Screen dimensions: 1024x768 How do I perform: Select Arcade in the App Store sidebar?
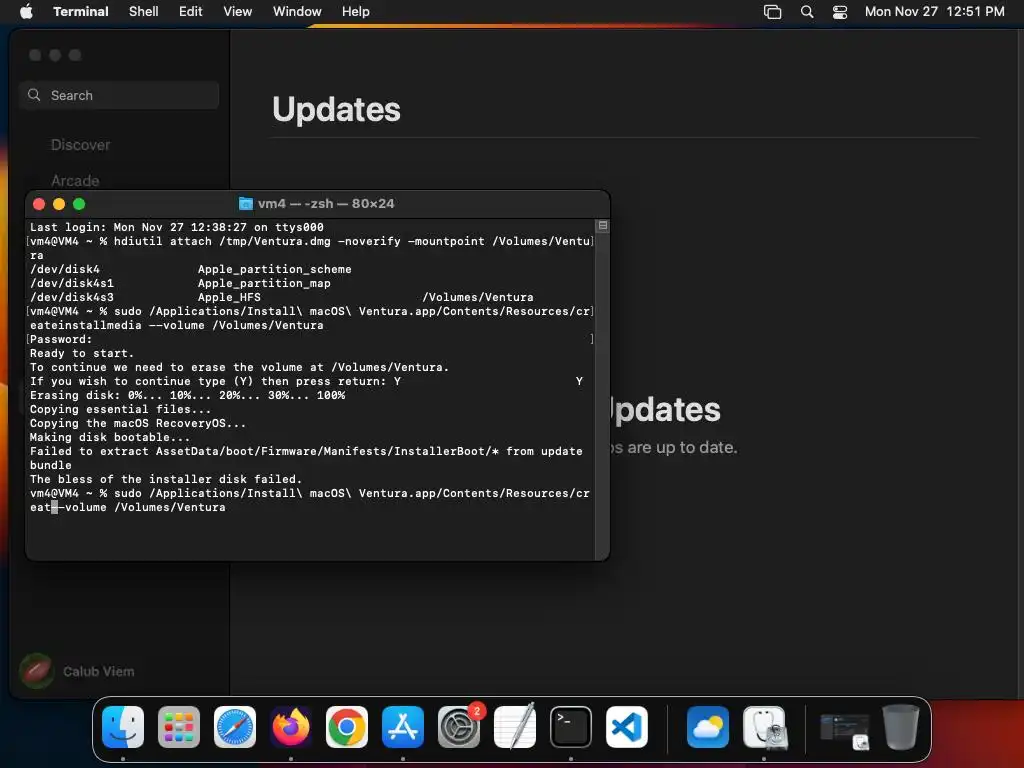(75, 180)
